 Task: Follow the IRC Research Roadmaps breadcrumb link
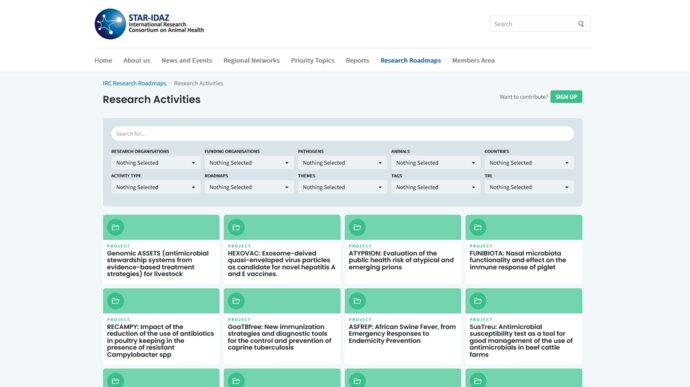click(x=134, y=83)
